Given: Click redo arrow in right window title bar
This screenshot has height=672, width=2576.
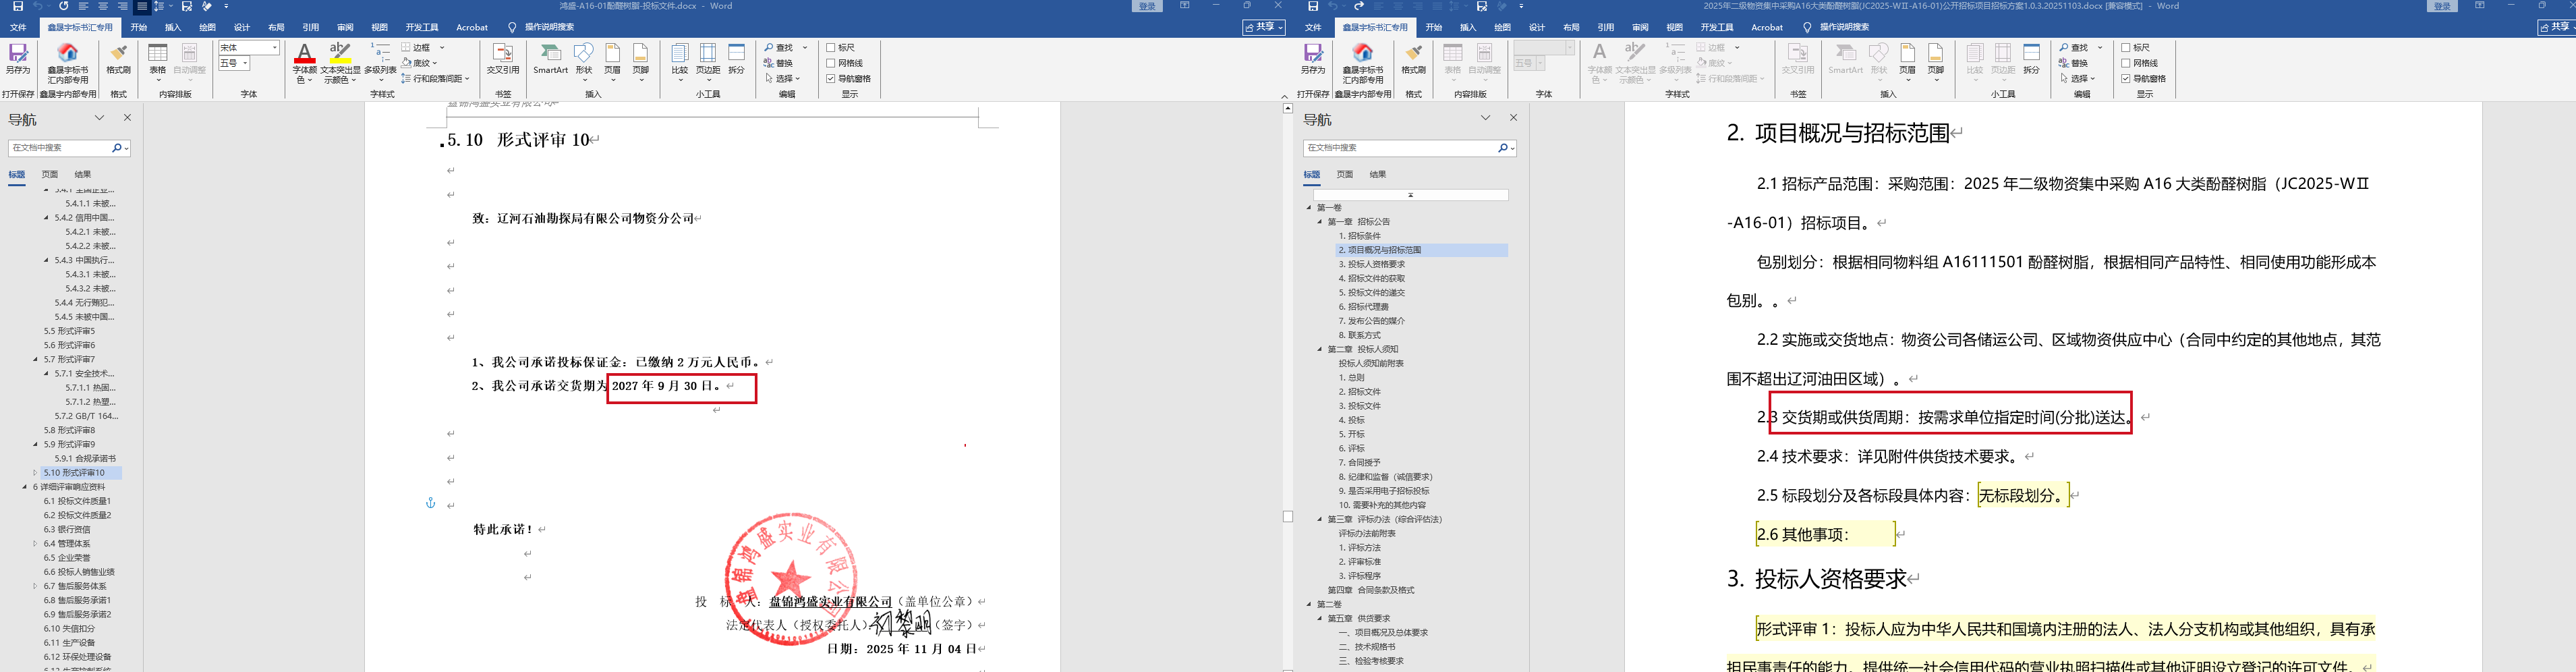Looking at the screenshot, I should point(1359,6).
